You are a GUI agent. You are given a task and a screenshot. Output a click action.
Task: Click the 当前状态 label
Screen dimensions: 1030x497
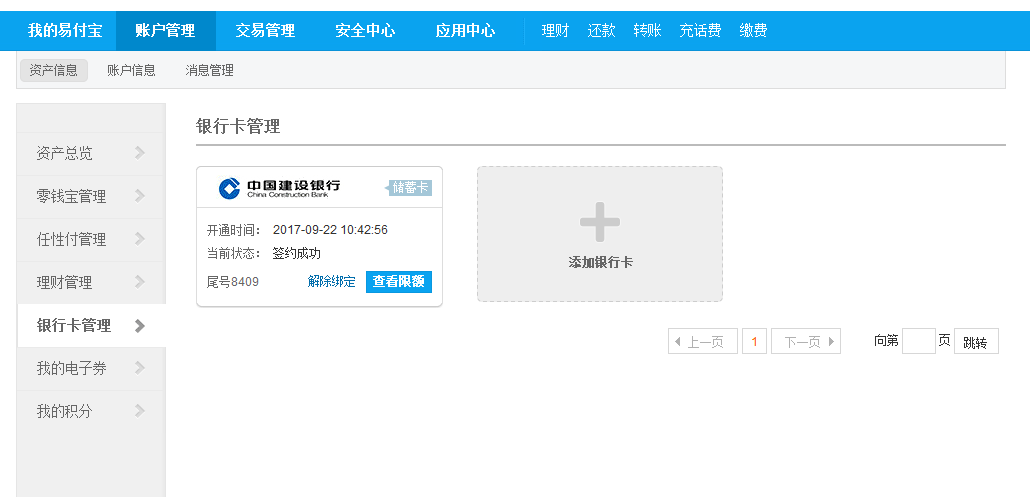click(234, 253)
